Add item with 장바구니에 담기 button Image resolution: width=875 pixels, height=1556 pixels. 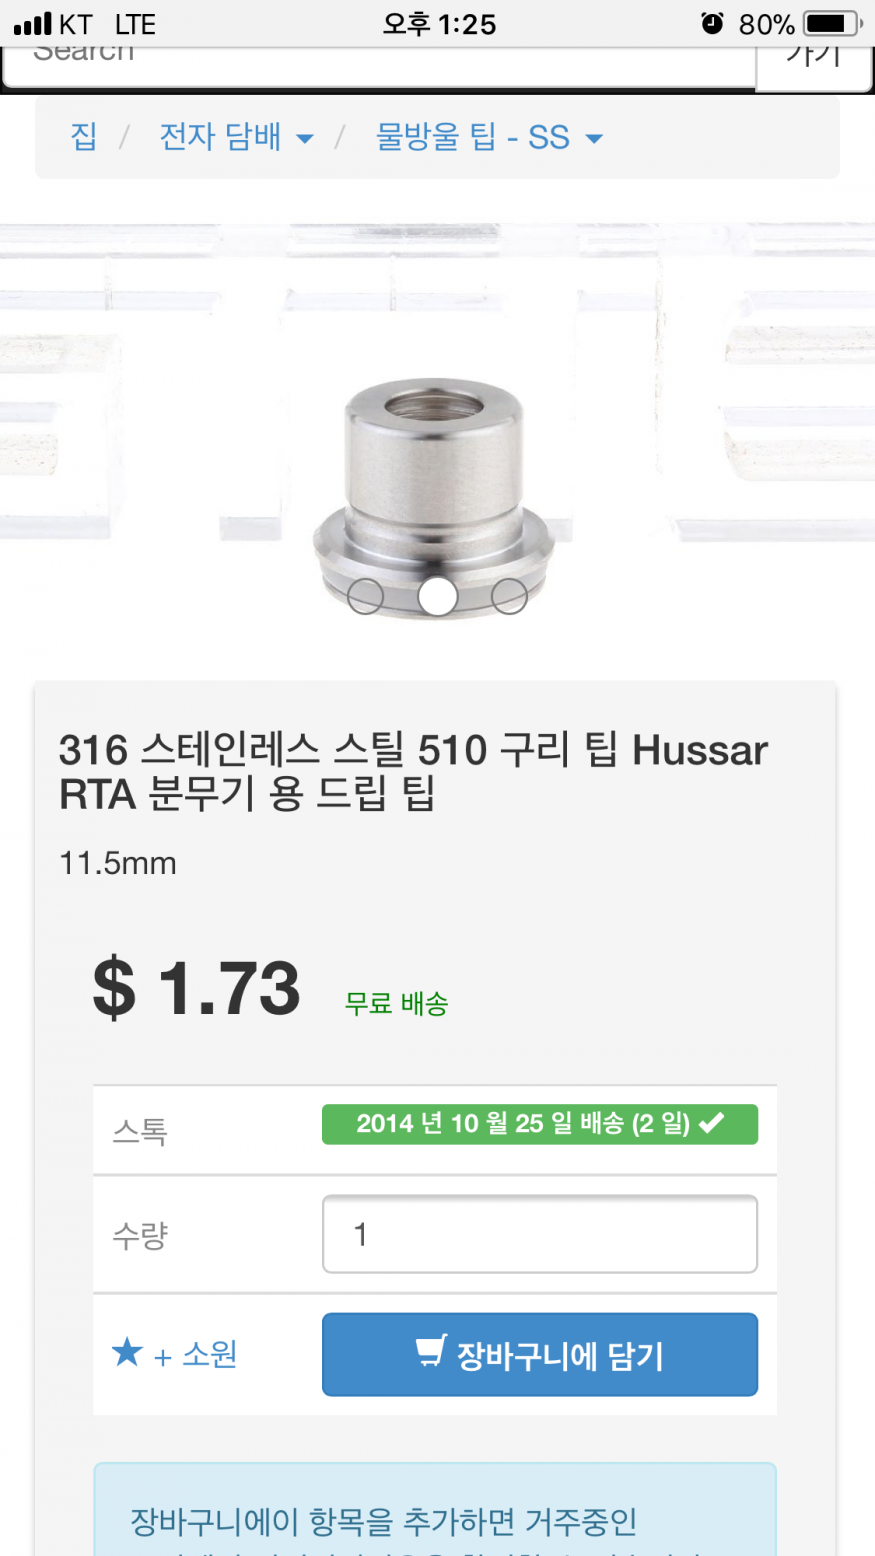click(x=540, y=1354)
